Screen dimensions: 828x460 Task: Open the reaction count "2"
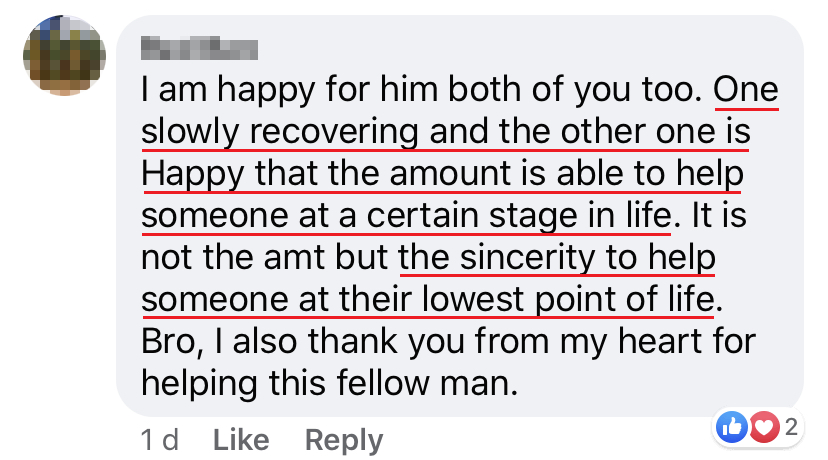point(791,428)
